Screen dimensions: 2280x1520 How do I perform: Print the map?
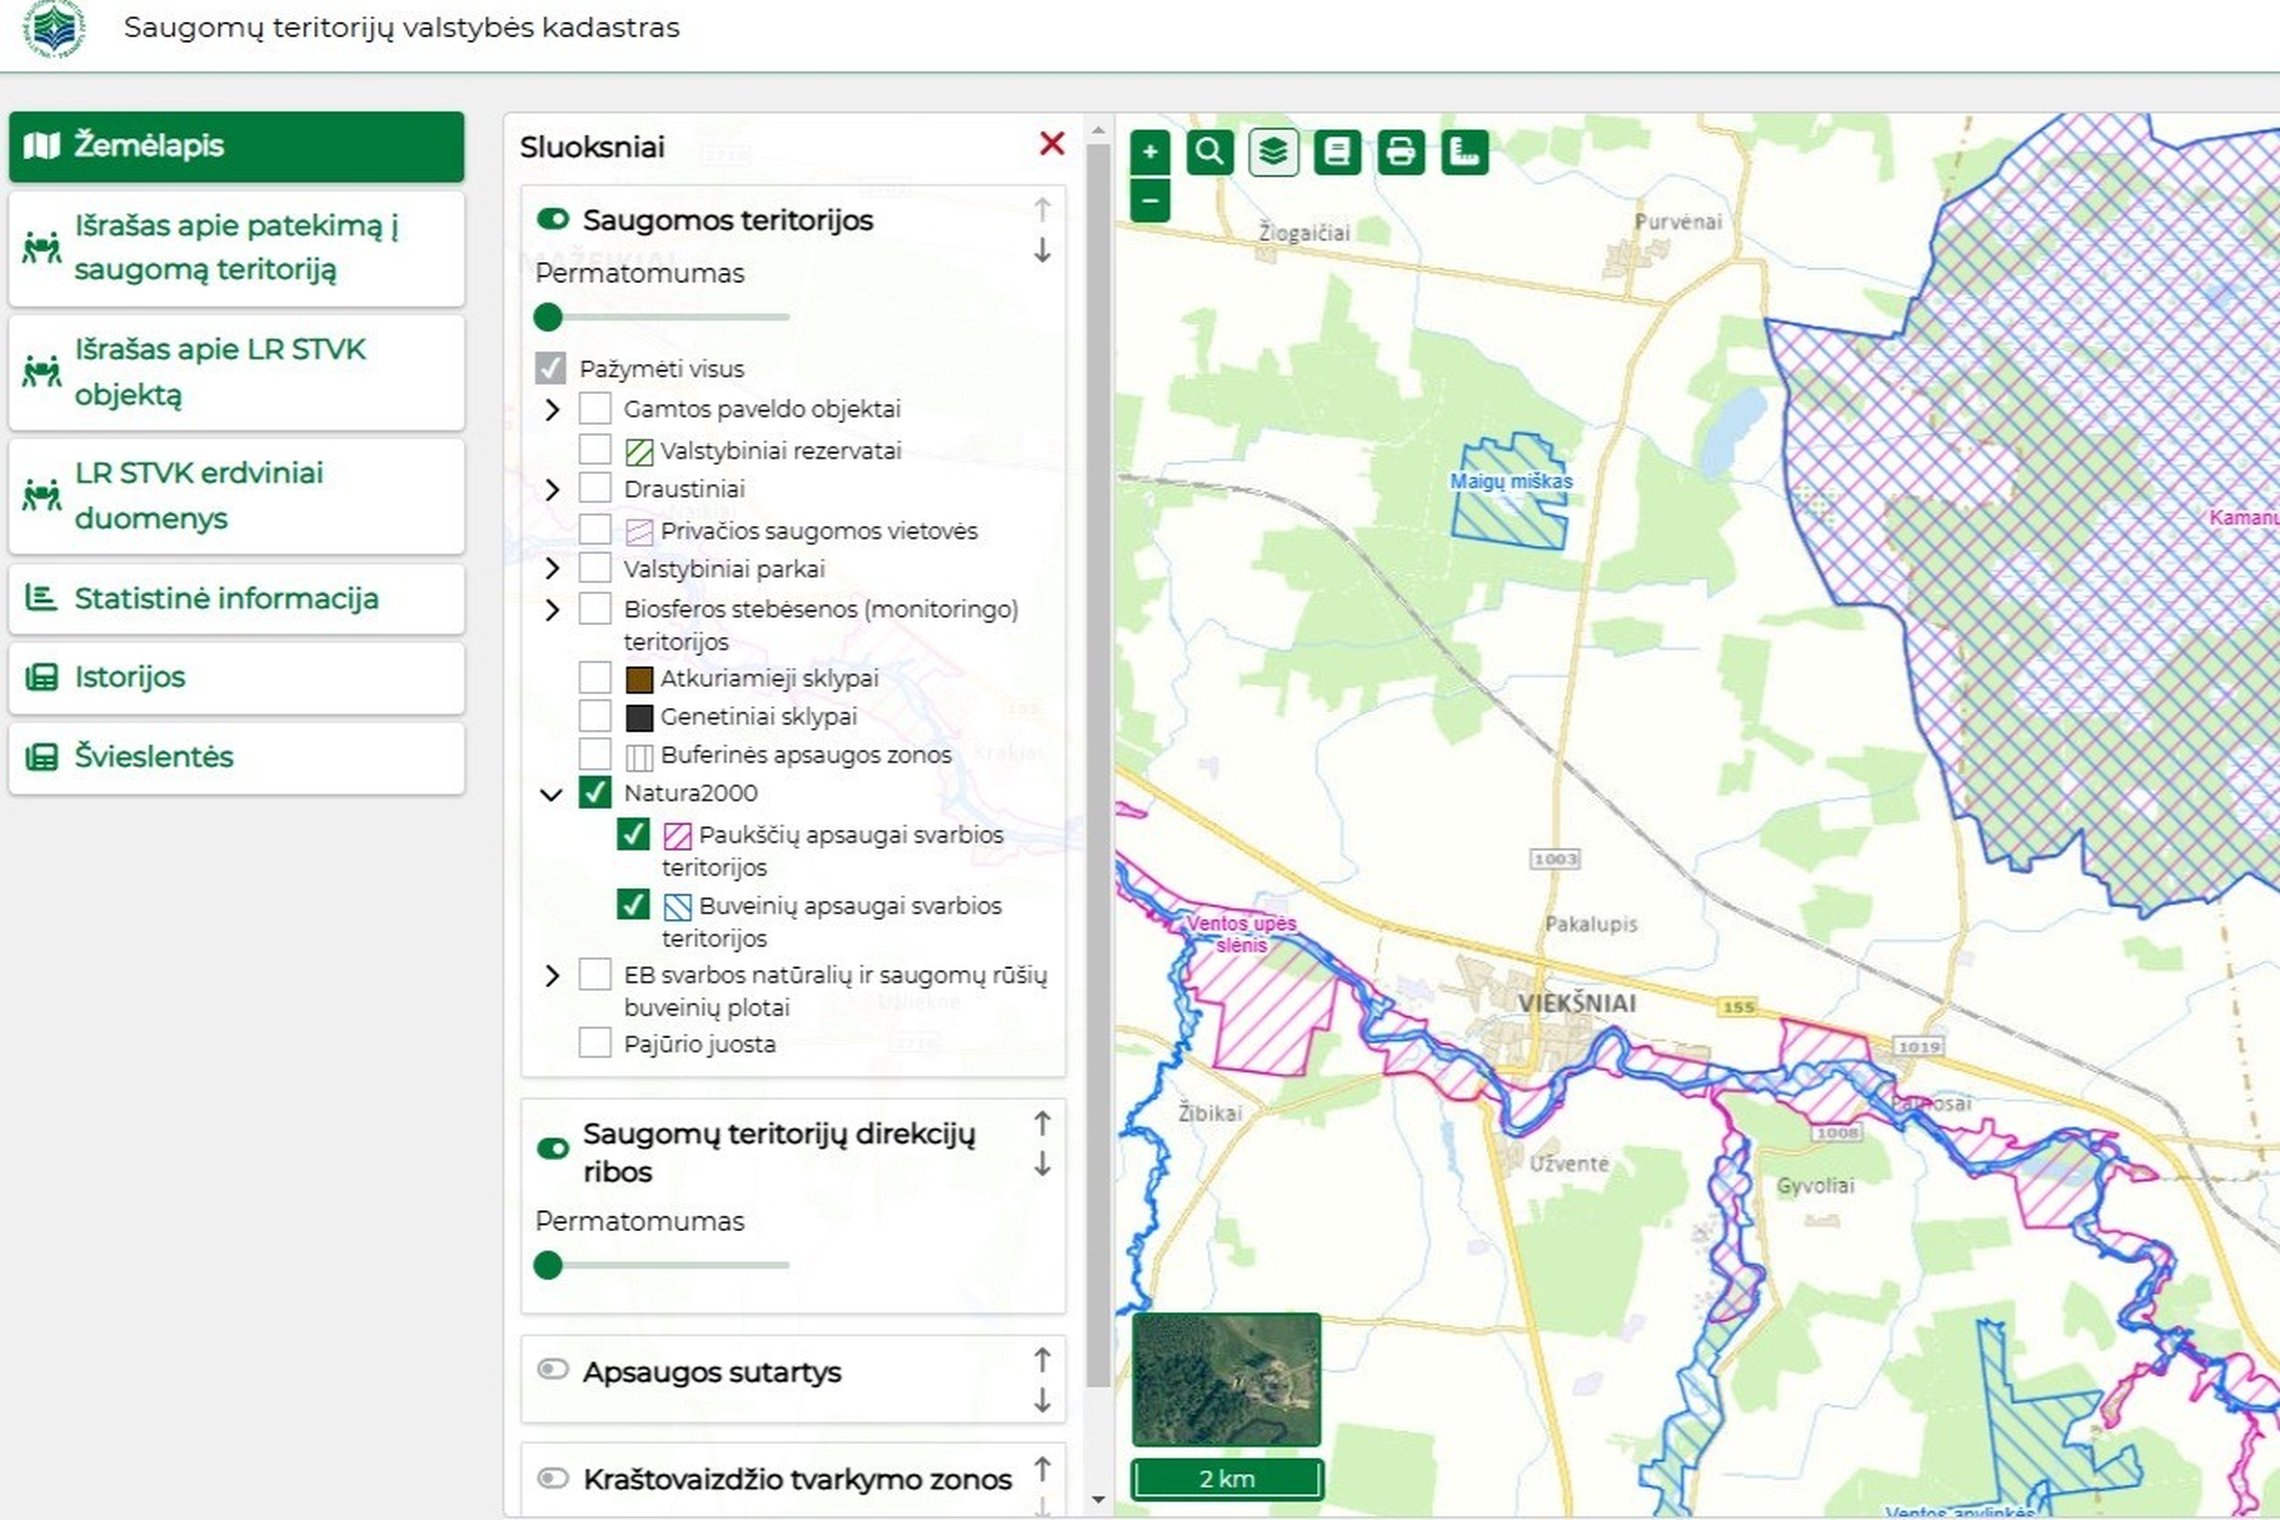point(1401,152)
